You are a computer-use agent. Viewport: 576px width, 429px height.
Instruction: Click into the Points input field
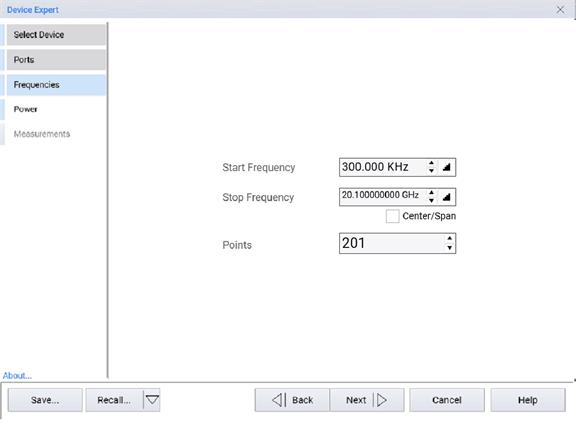click(392, 243)
